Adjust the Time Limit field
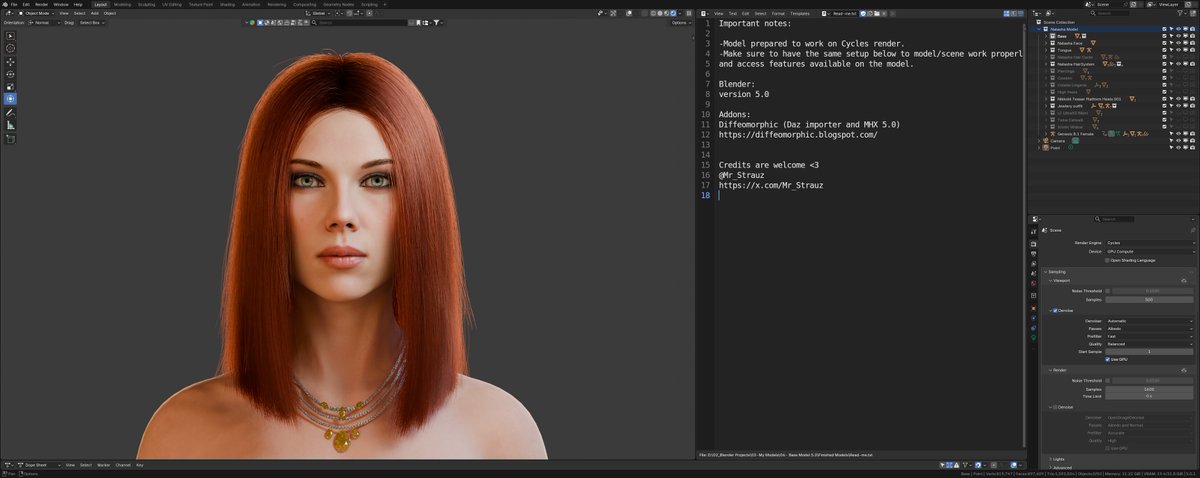 click(1150, 396)
